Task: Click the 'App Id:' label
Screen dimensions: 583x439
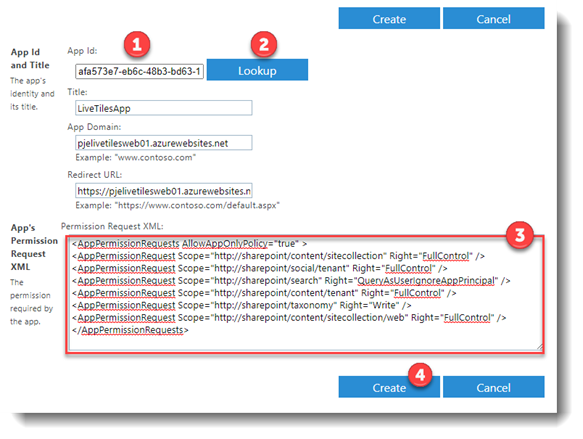Action: pyautogui.click(x=82, y=51)
